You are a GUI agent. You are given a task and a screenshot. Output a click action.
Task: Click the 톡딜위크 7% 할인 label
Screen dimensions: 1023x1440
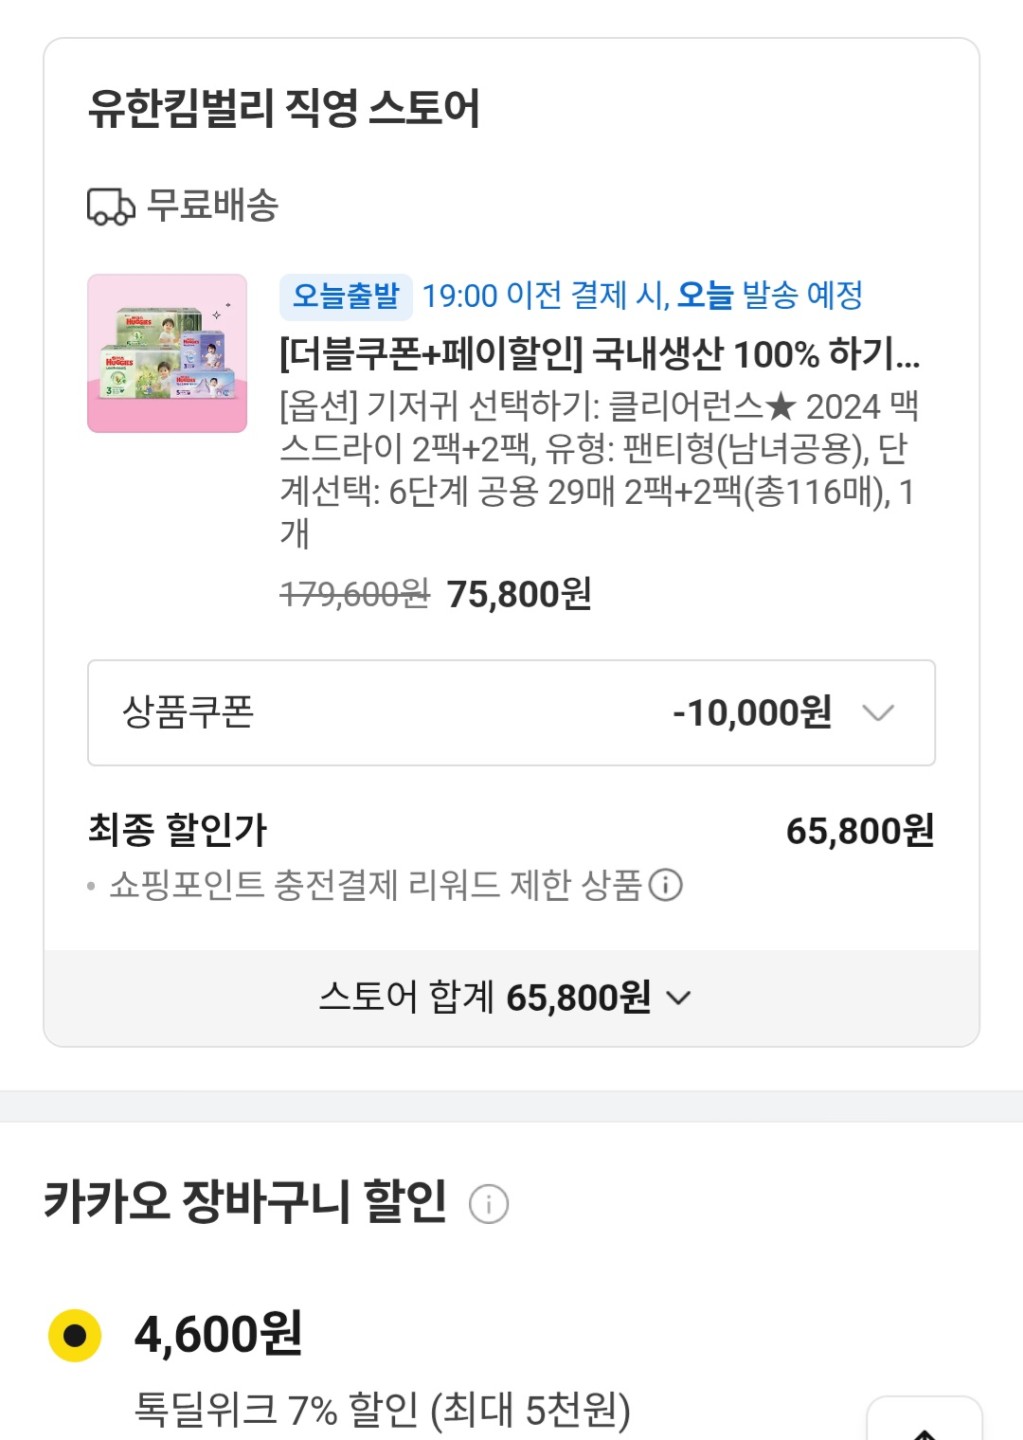[x=382, y=1410]
